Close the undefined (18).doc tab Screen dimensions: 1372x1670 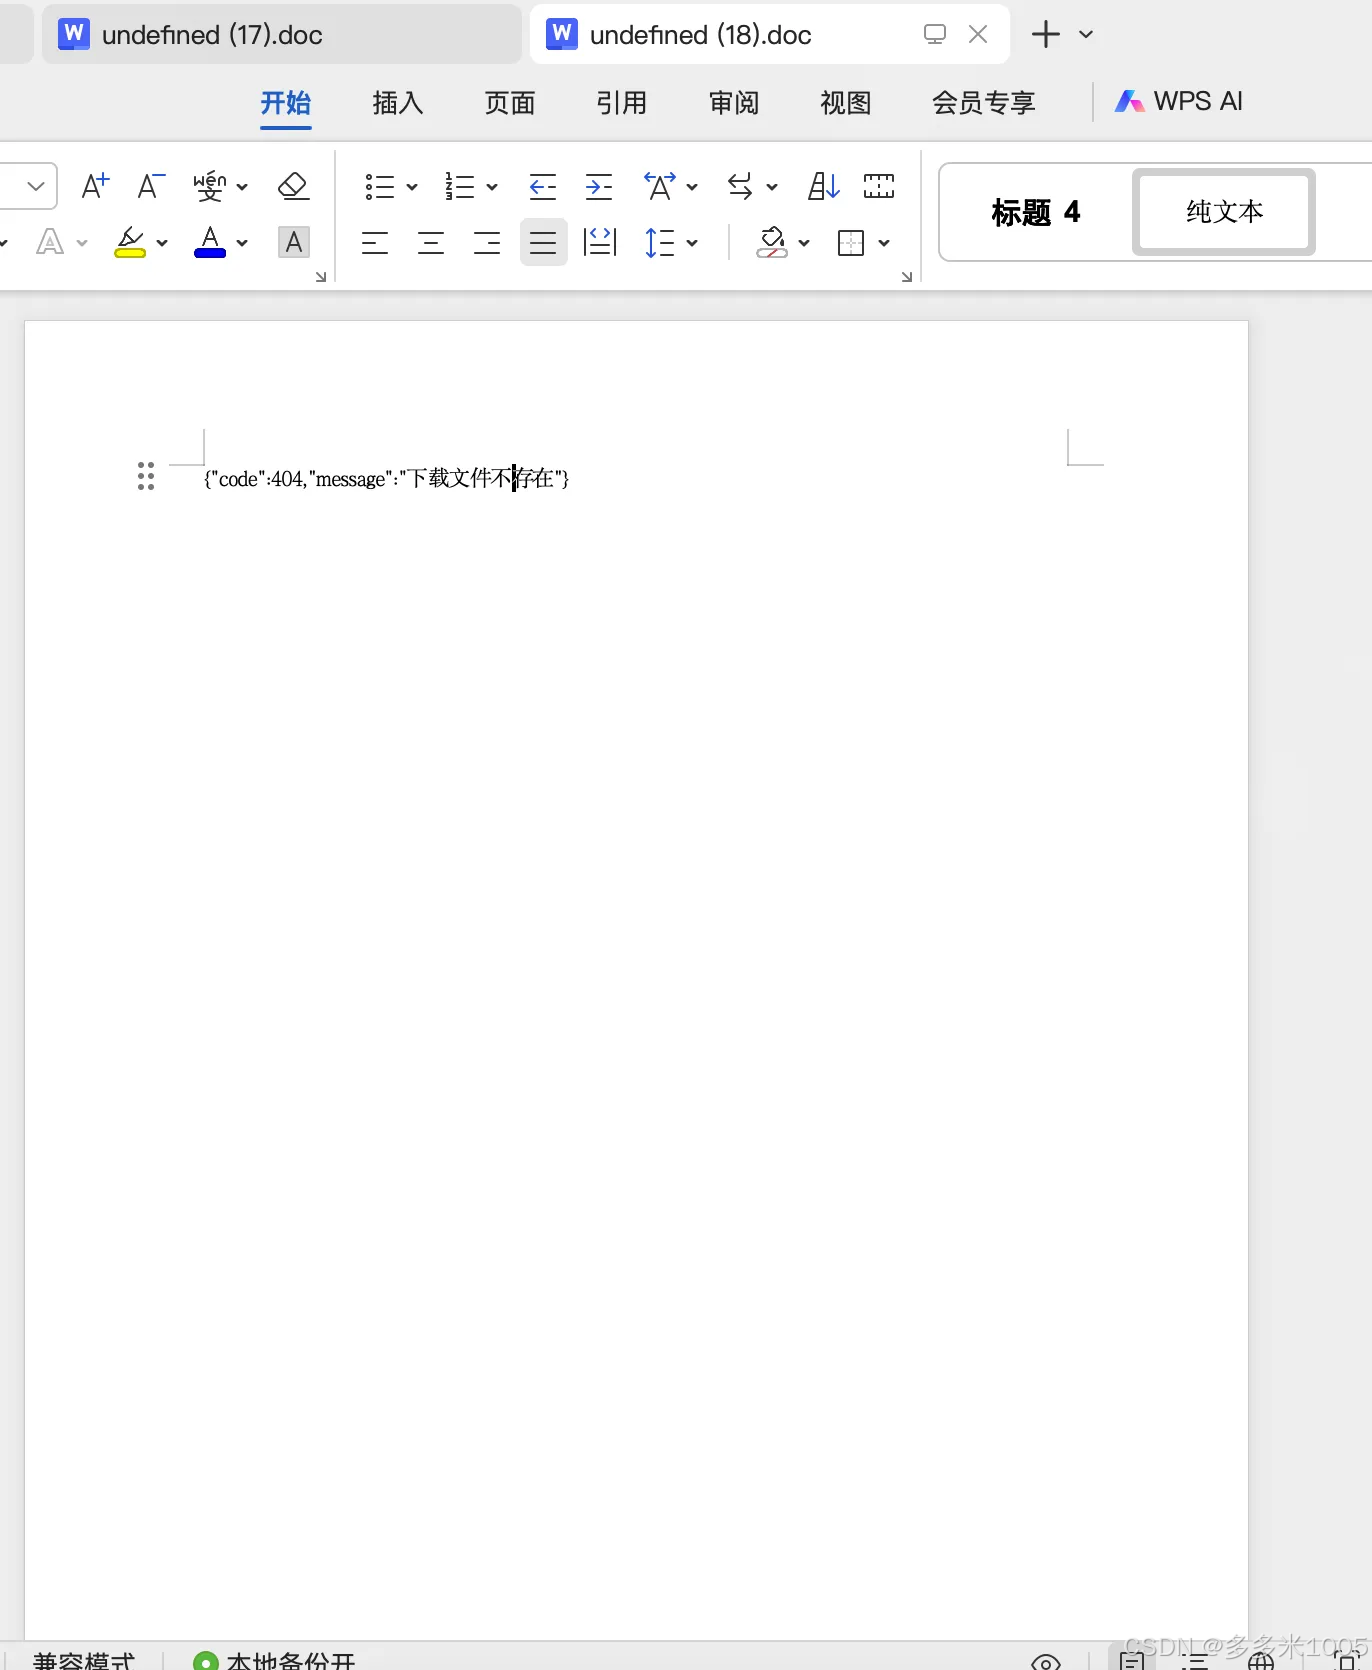tap(979, 34)
